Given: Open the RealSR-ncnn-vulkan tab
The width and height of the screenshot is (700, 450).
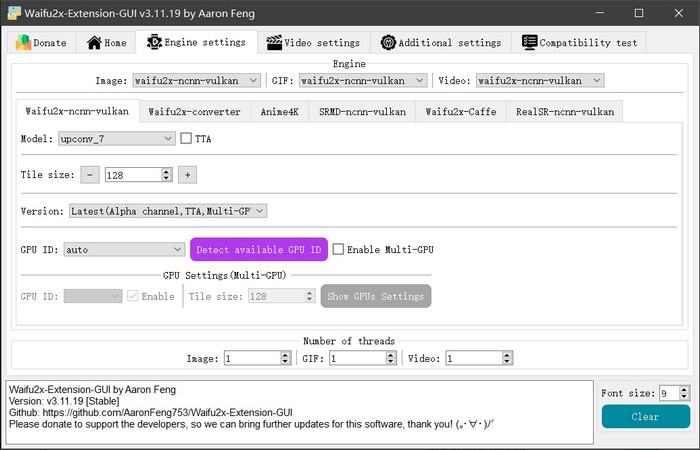Looking at the screenshot, I should pos(565,112).
